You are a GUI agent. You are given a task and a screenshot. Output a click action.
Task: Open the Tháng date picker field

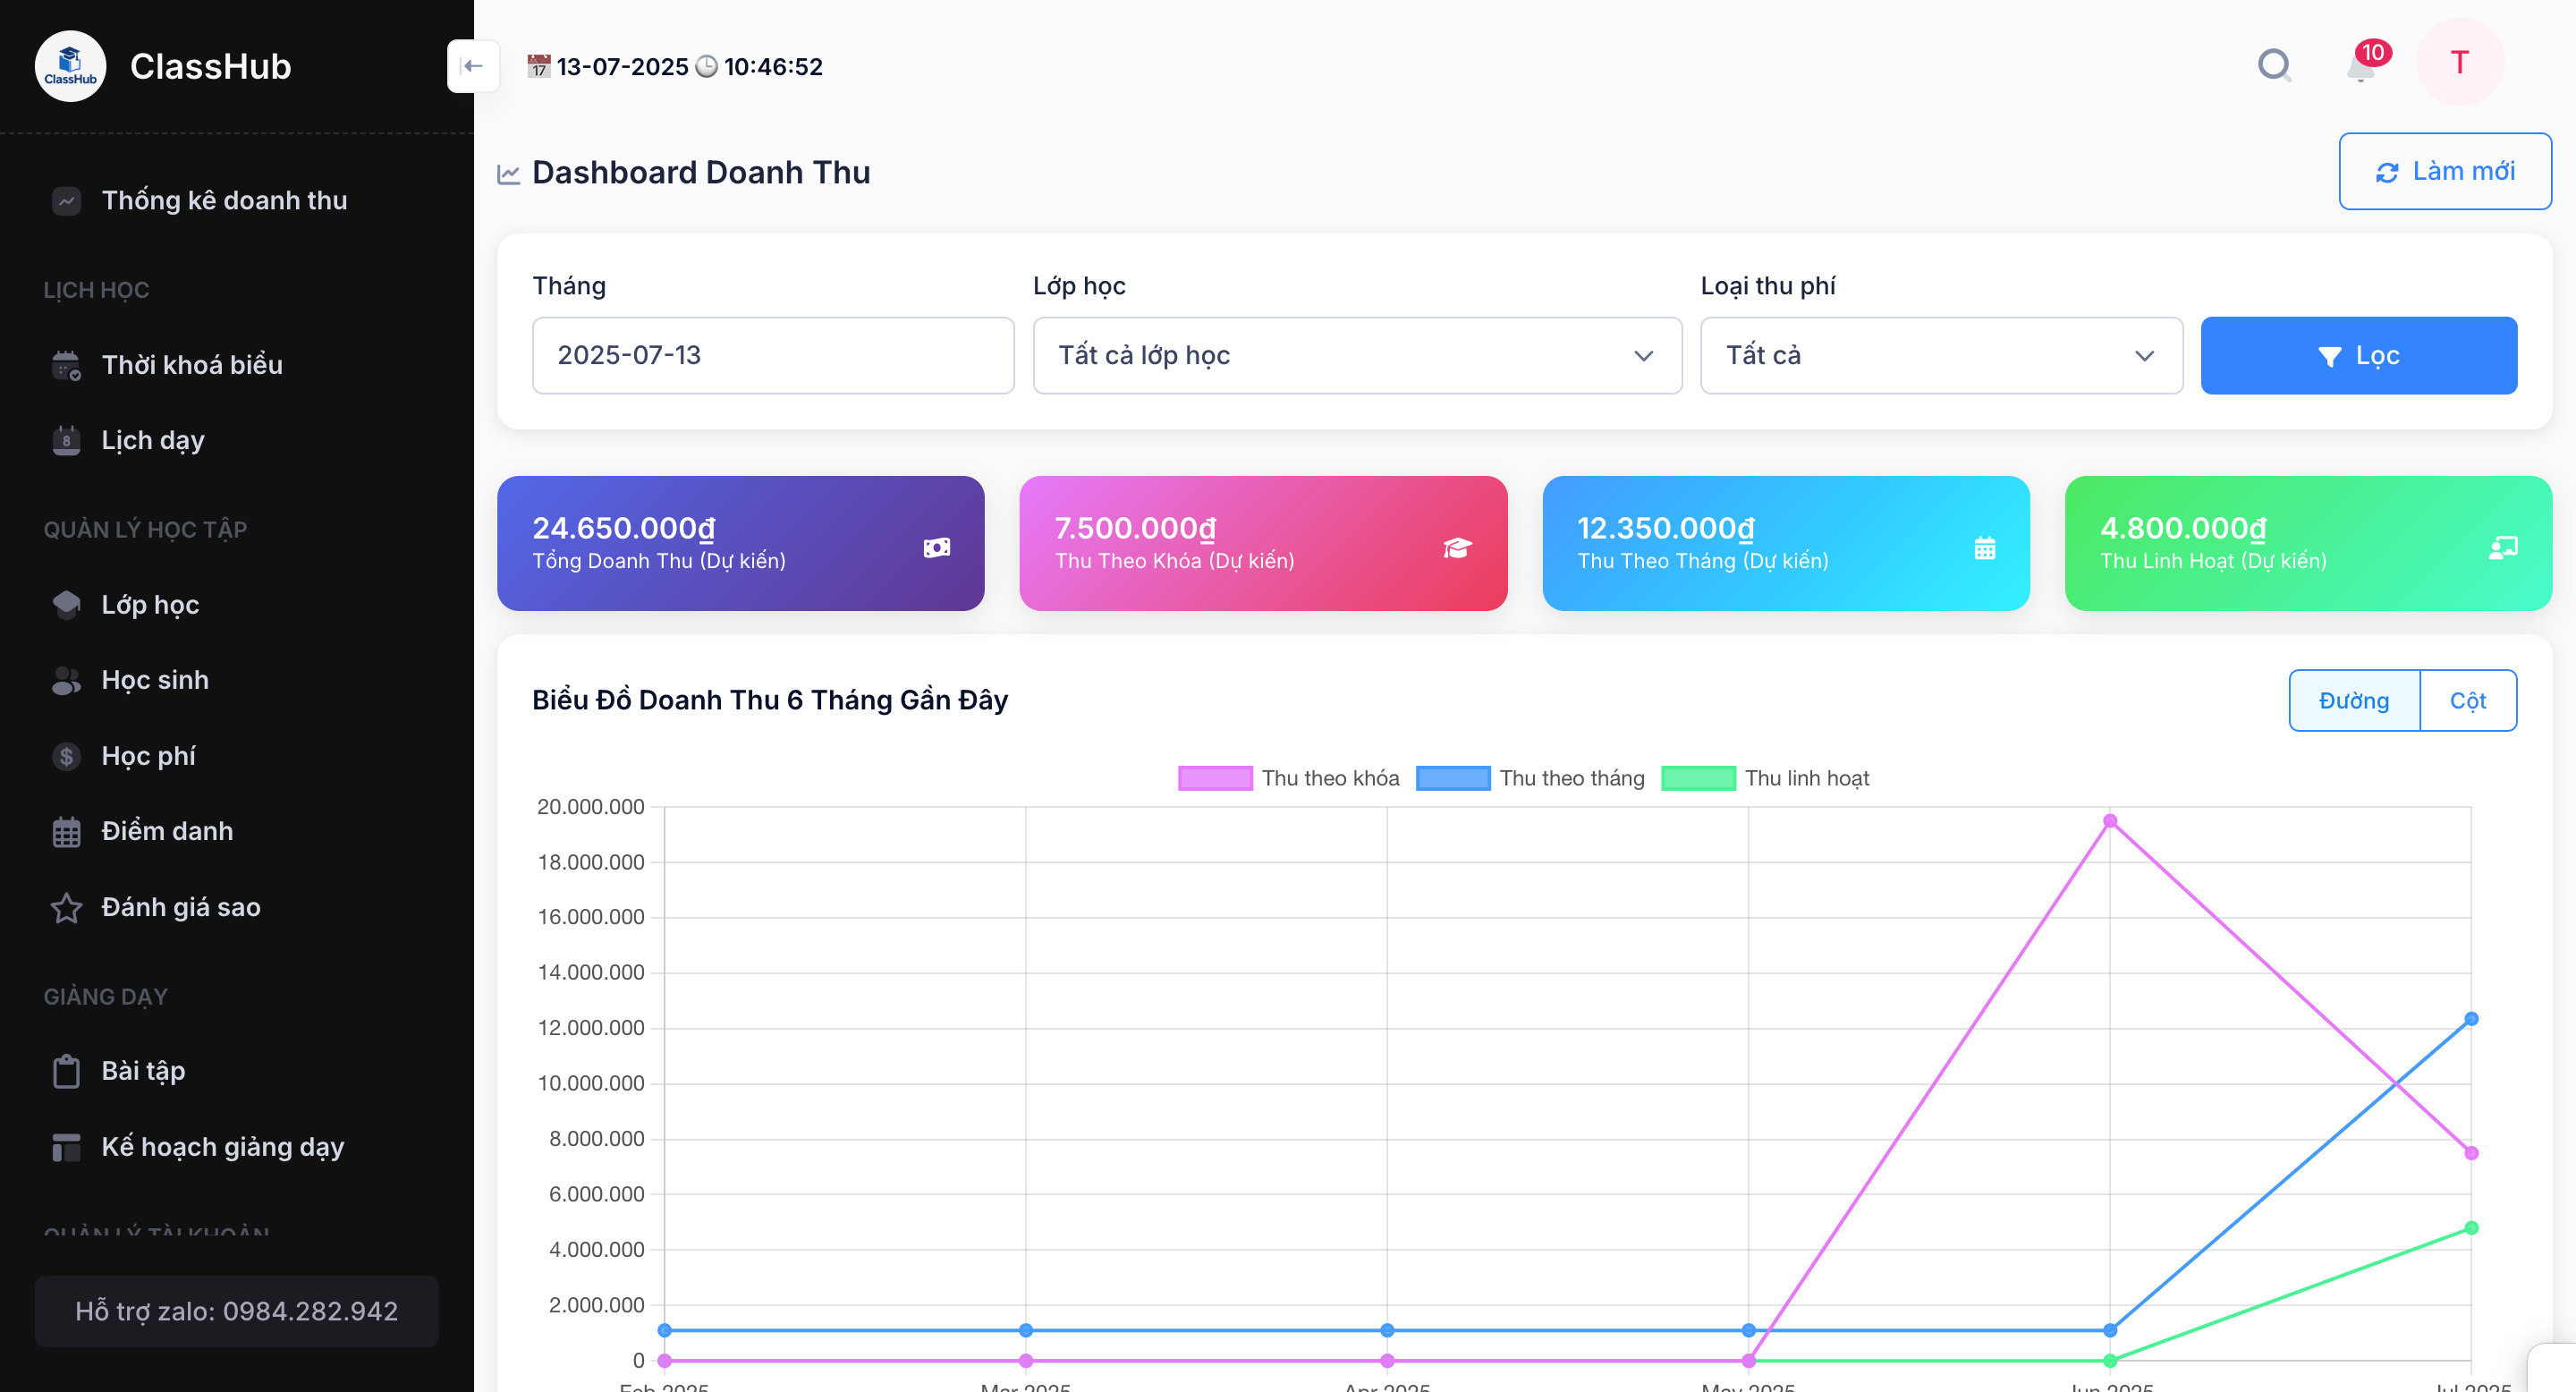tap(772, 356)
